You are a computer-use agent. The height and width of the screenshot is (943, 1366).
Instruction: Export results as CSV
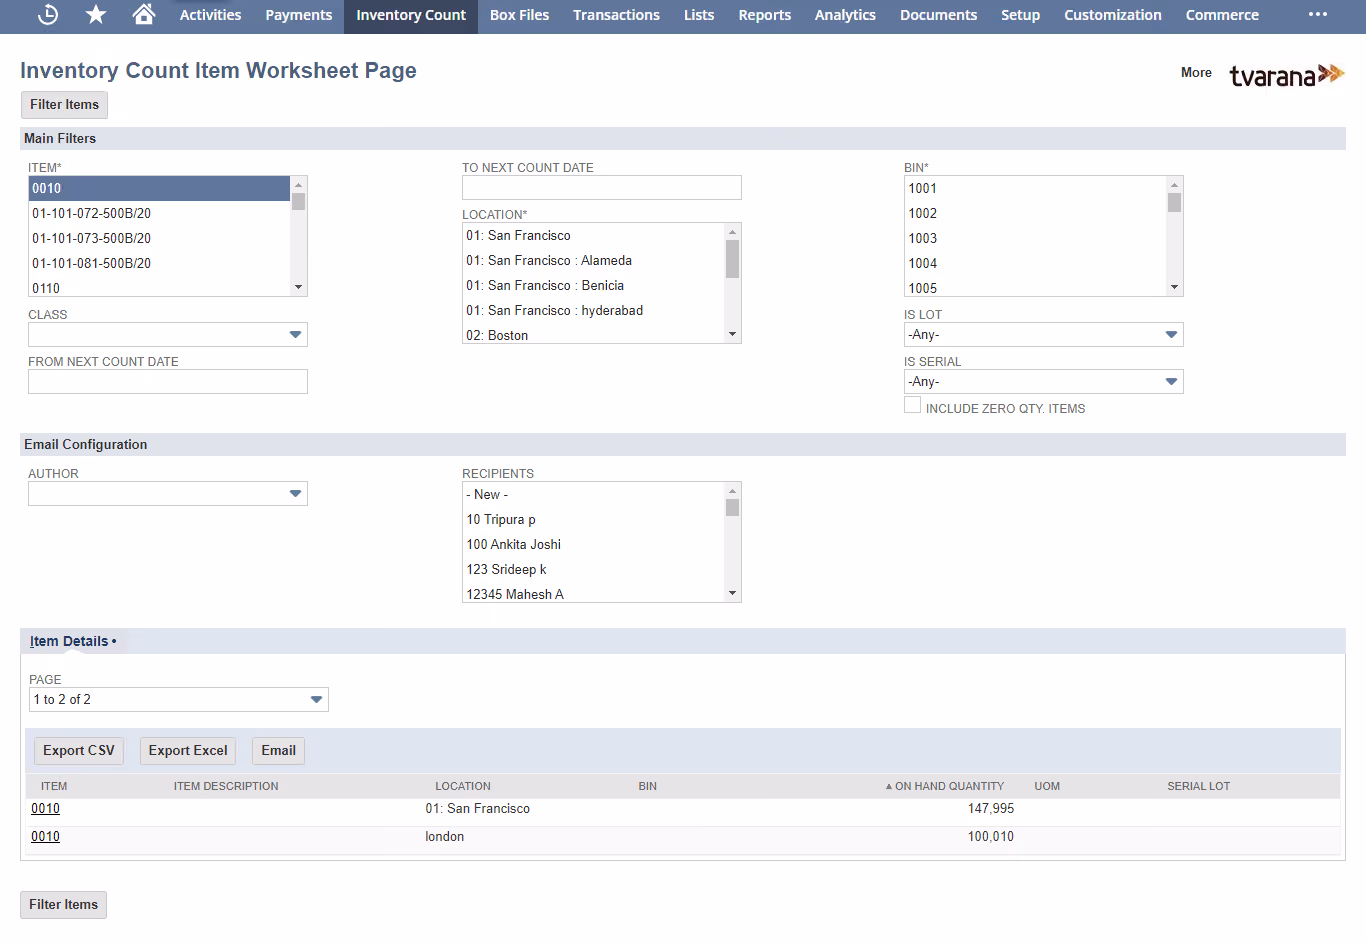(79, 751)
